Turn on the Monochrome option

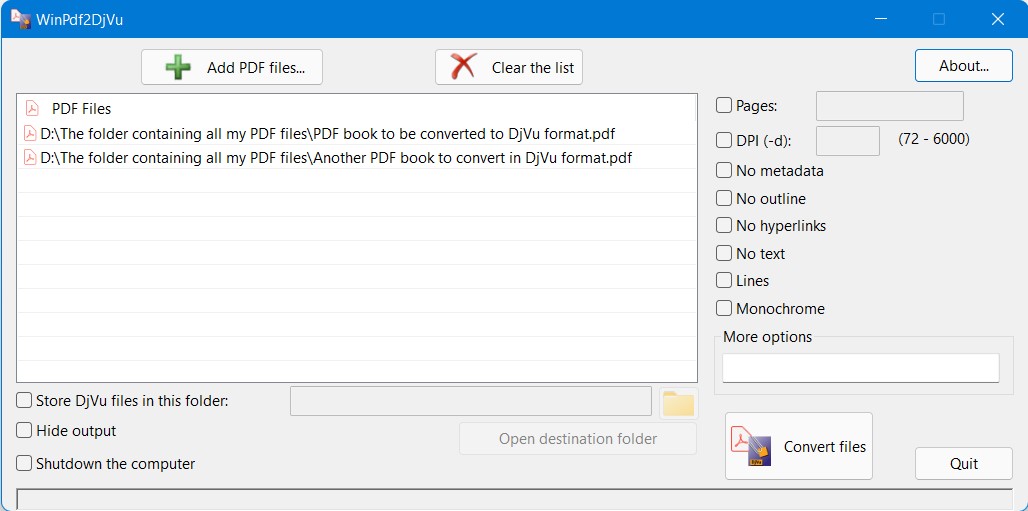(x=724, y=309)
